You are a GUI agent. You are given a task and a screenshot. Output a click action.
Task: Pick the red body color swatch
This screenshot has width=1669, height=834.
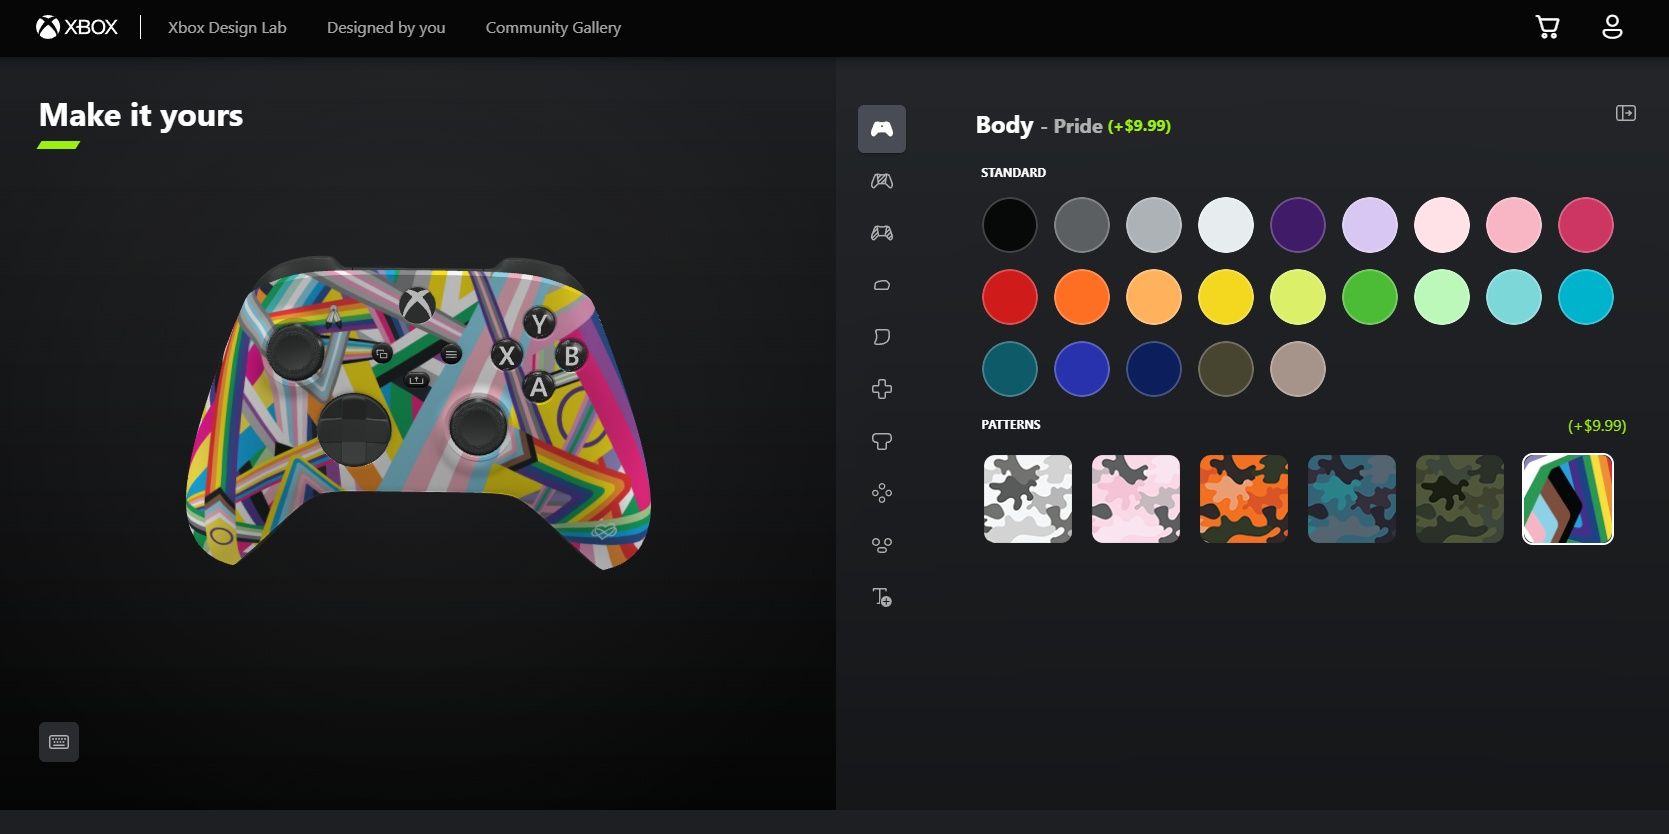1009,297
